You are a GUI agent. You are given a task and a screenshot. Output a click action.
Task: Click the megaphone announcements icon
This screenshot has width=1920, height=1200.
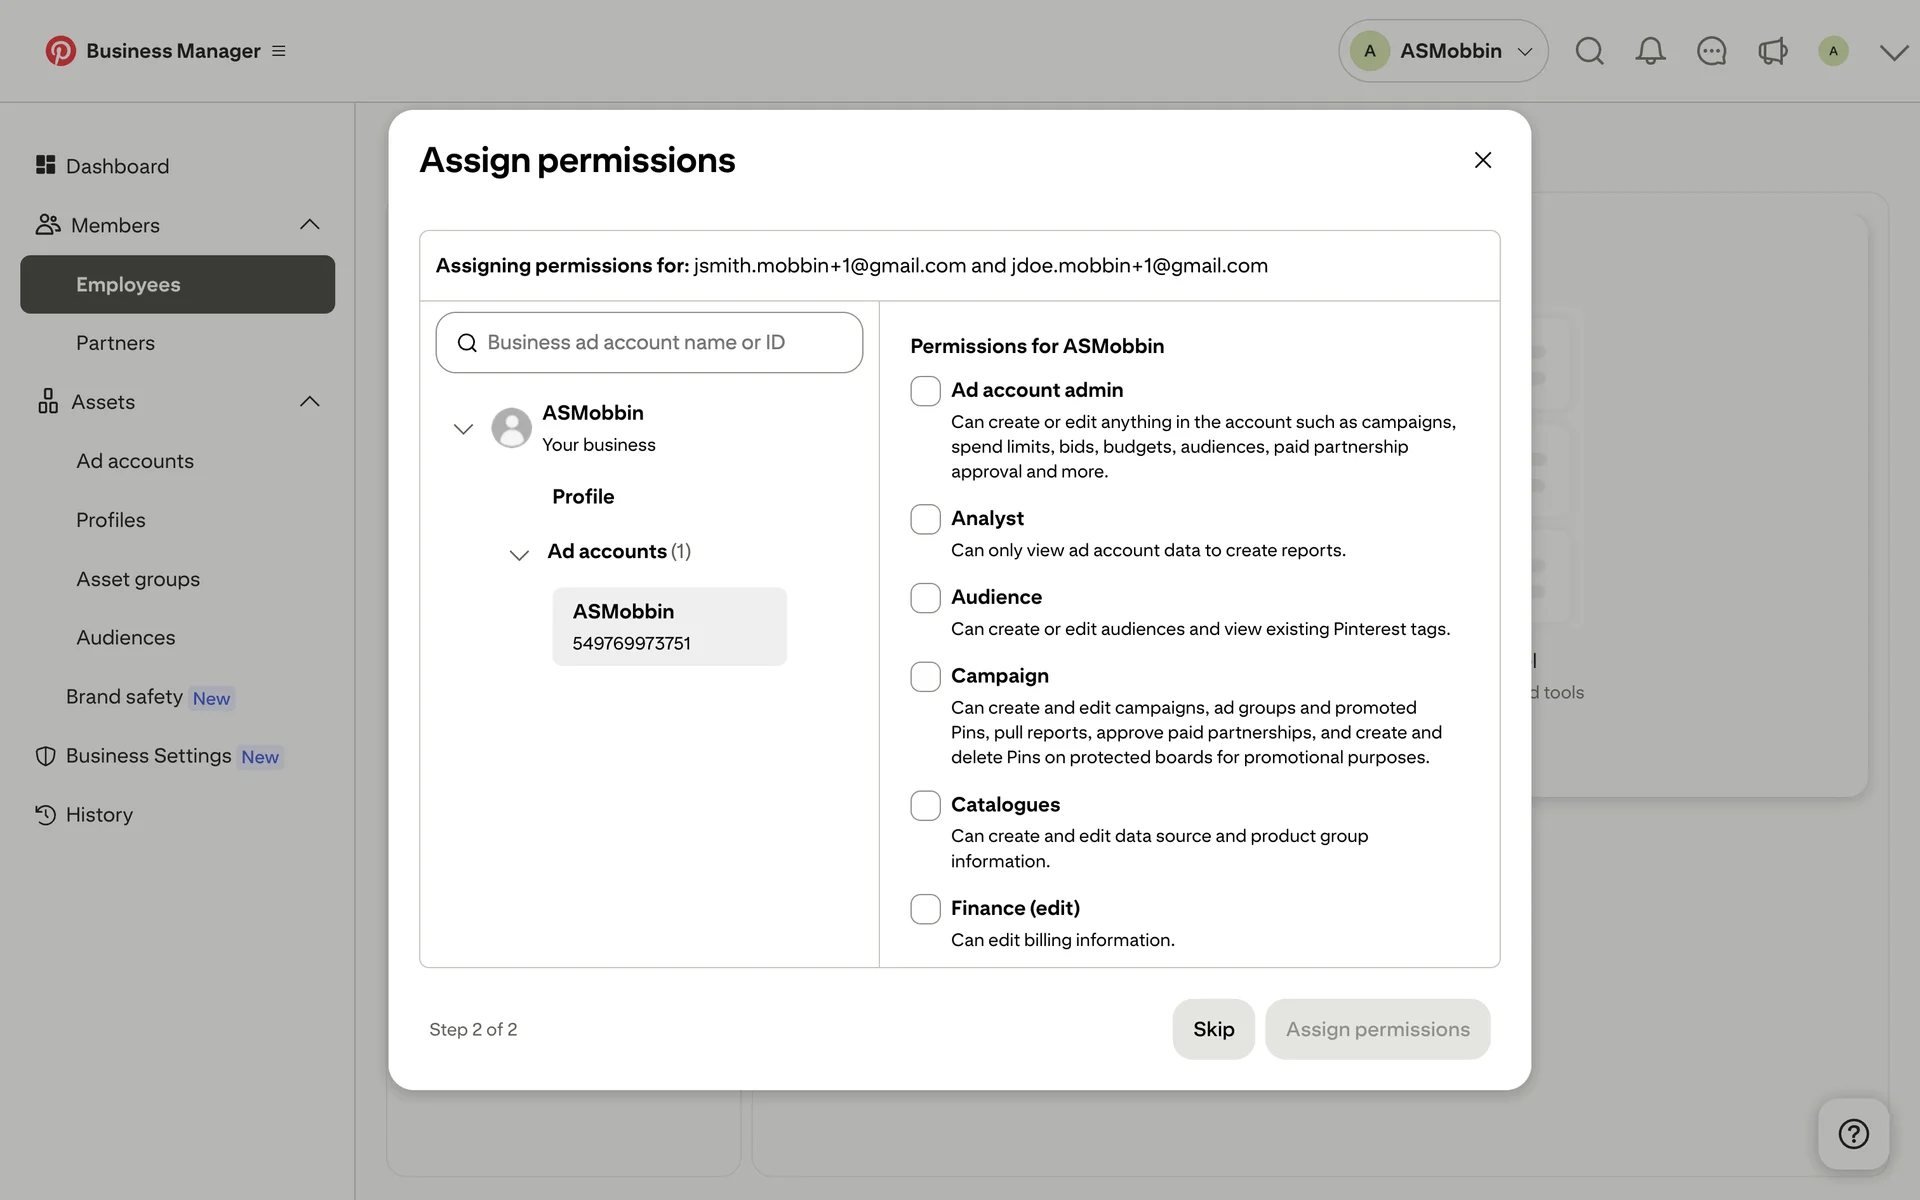point(1772,51)
